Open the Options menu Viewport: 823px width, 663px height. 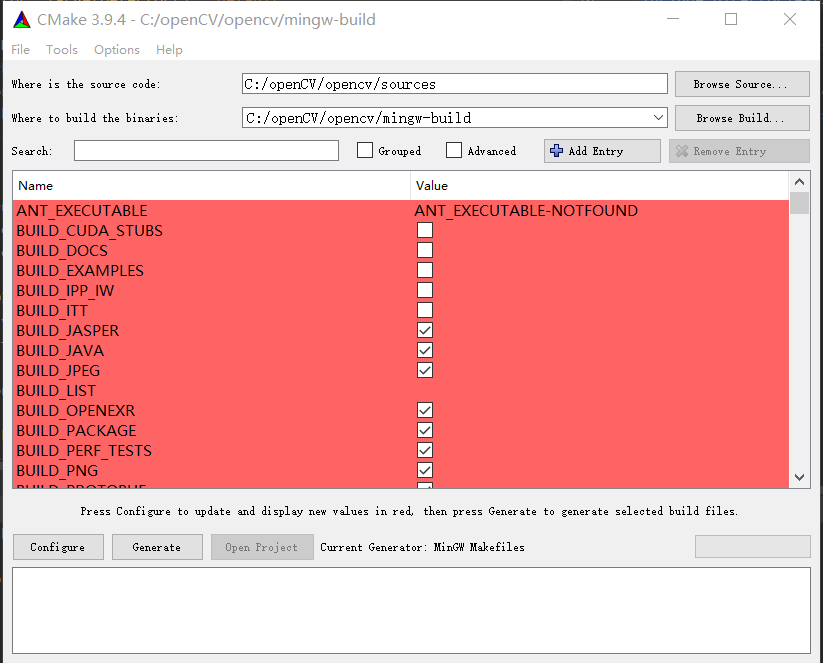(x=117, y=50)
